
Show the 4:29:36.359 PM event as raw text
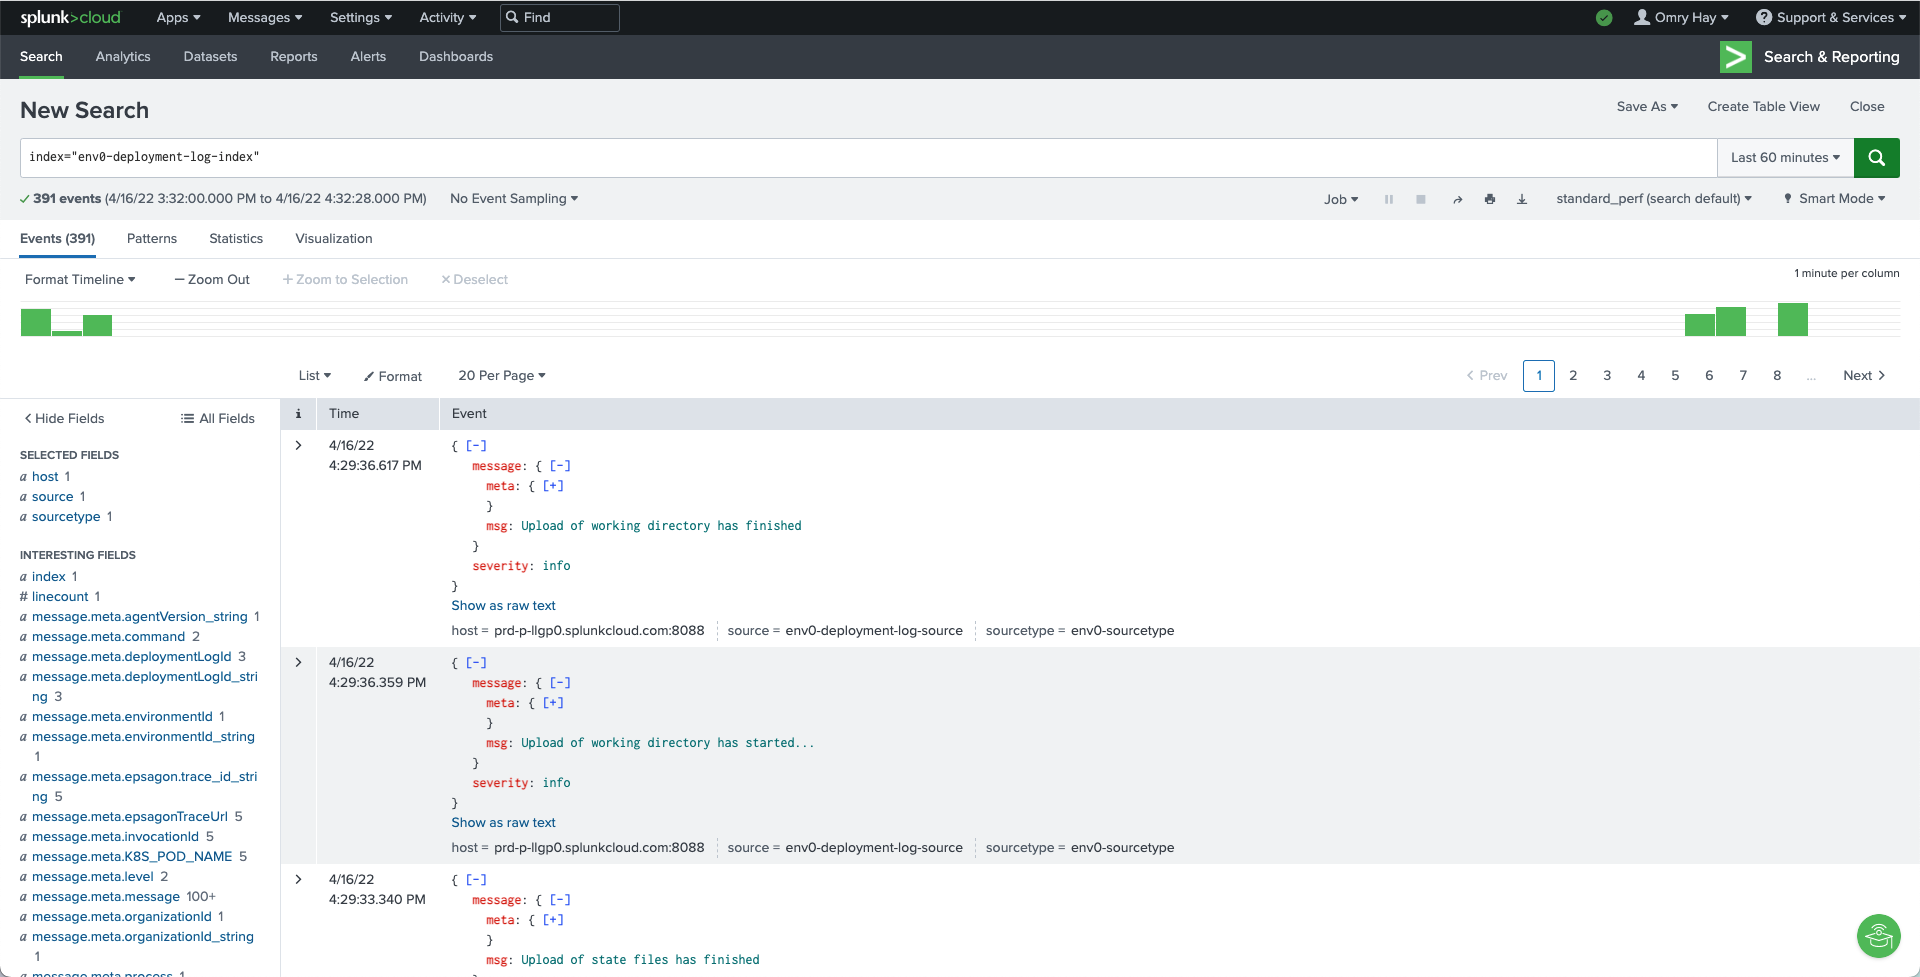pos(503,823)
